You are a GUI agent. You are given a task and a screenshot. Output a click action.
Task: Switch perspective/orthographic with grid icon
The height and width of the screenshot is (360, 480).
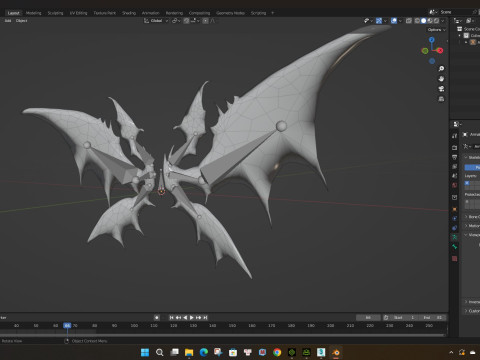point(441,99)
